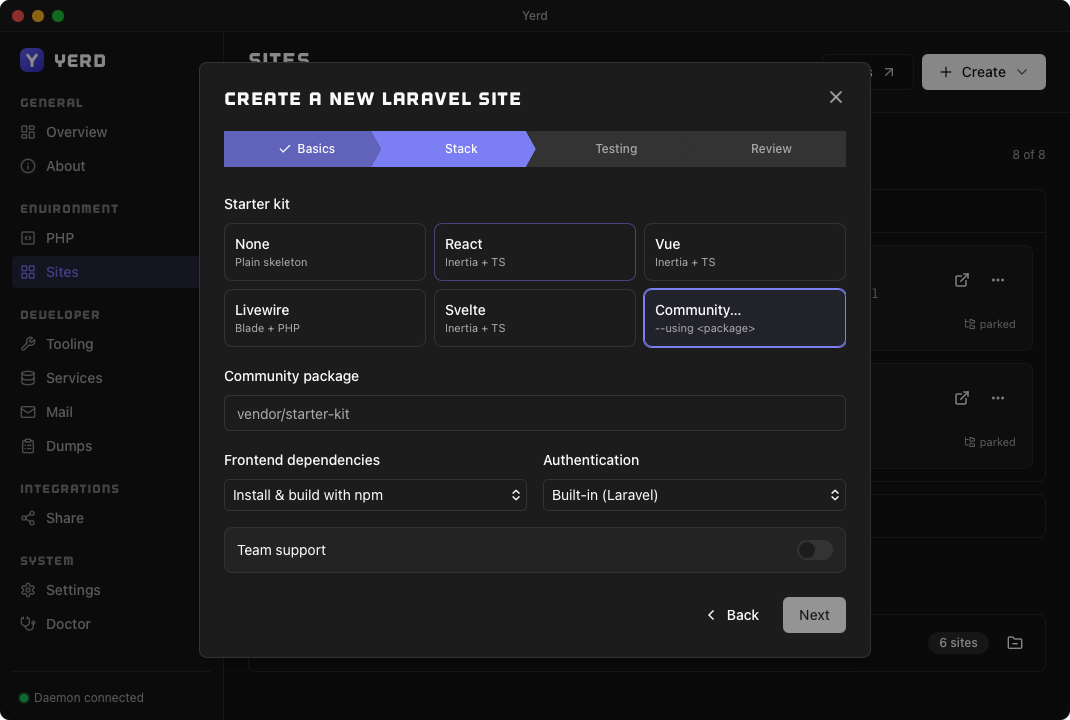Screen dimensions: 1070x720
Task: Click the Doctor stethoscope icon
Action: pyautogui.click(x=28, y=624)
